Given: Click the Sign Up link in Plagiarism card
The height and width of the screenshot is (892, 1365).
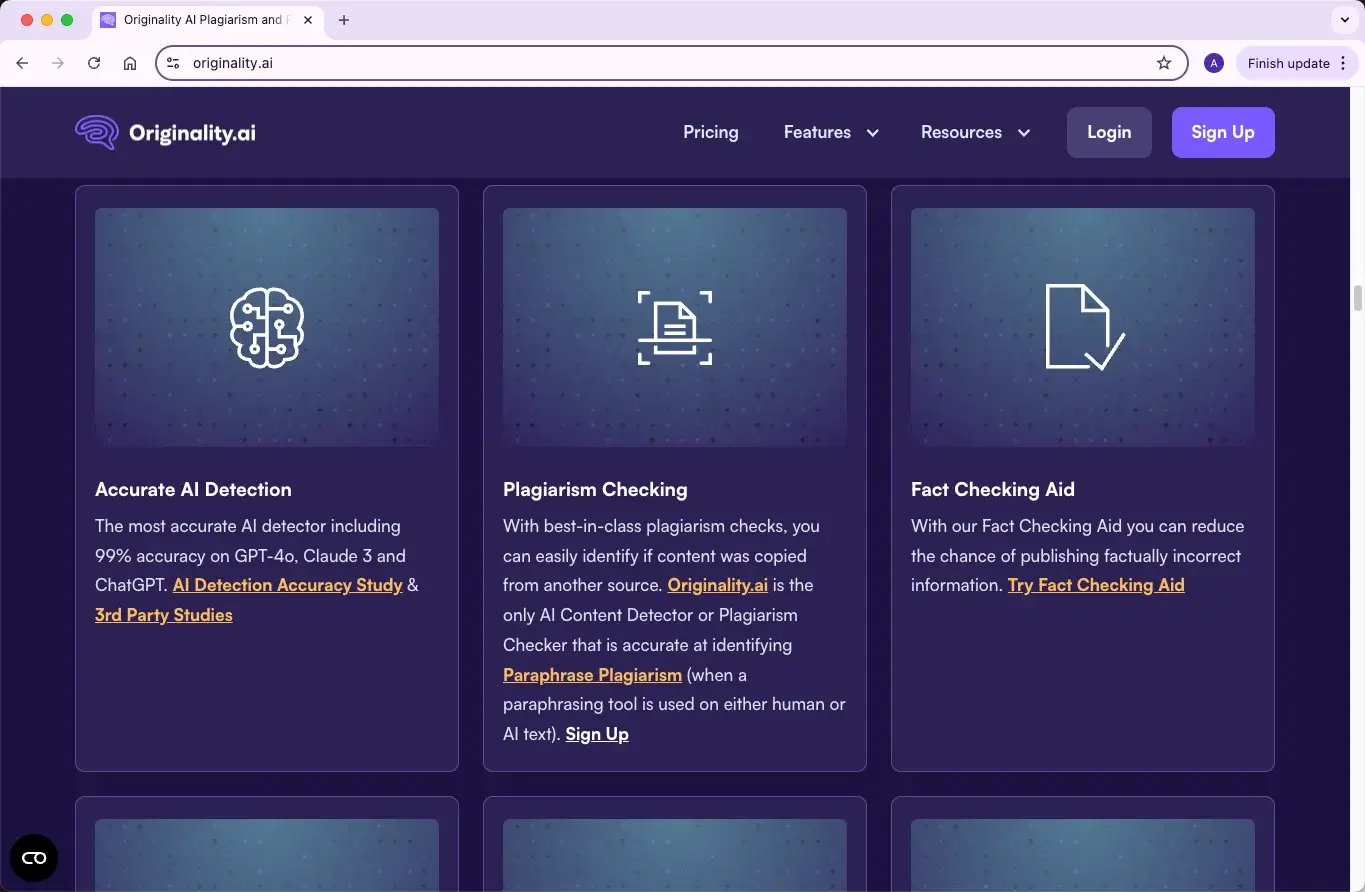Looking at the screenshot, I should tap(597, 734).
